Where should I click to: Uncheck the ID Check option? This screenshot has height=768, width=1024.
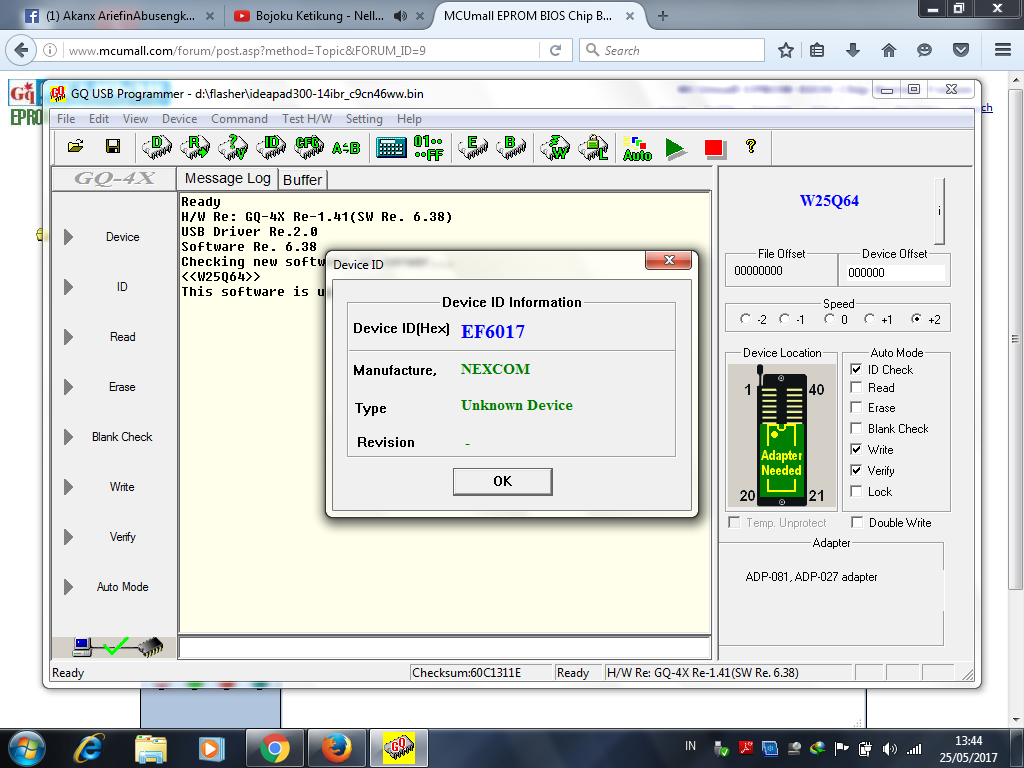coord(856,369)
